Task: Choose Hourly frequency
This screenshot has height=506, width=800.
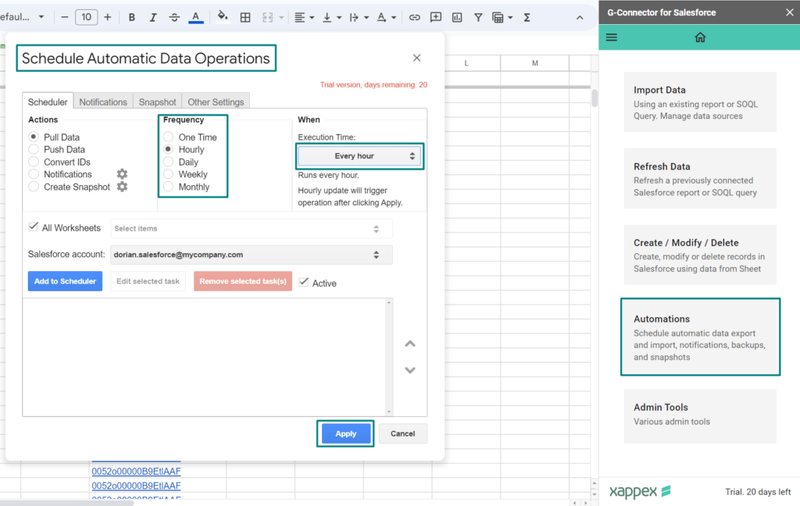Action: [168, 149]
